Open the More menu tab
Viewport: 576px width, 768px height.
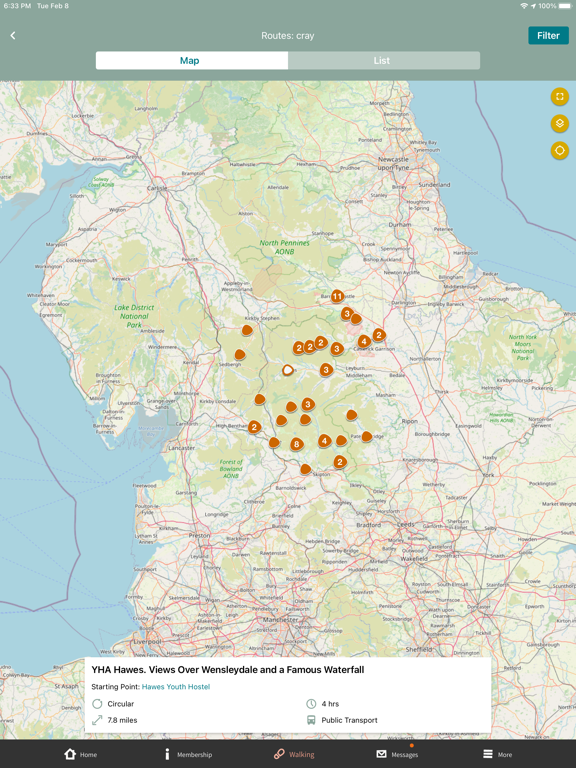[x=498, y=754]
